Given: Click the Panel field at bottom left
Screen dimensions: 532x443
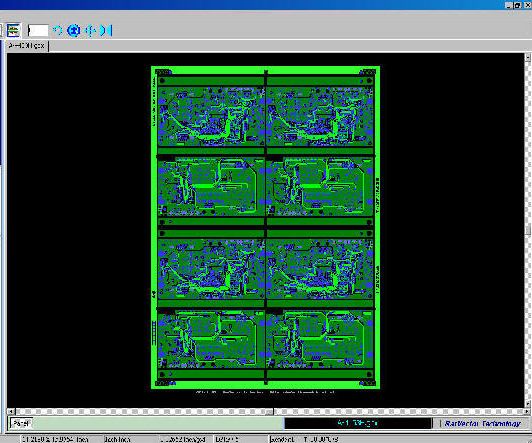Looking at the screenshot, I should 21,423.
